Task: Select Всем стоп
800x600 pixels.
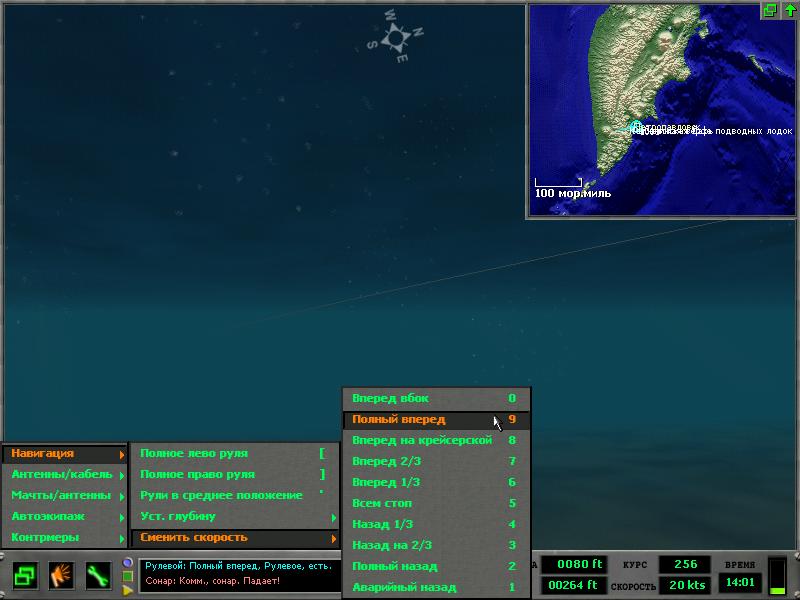Action: pos(436,503)
